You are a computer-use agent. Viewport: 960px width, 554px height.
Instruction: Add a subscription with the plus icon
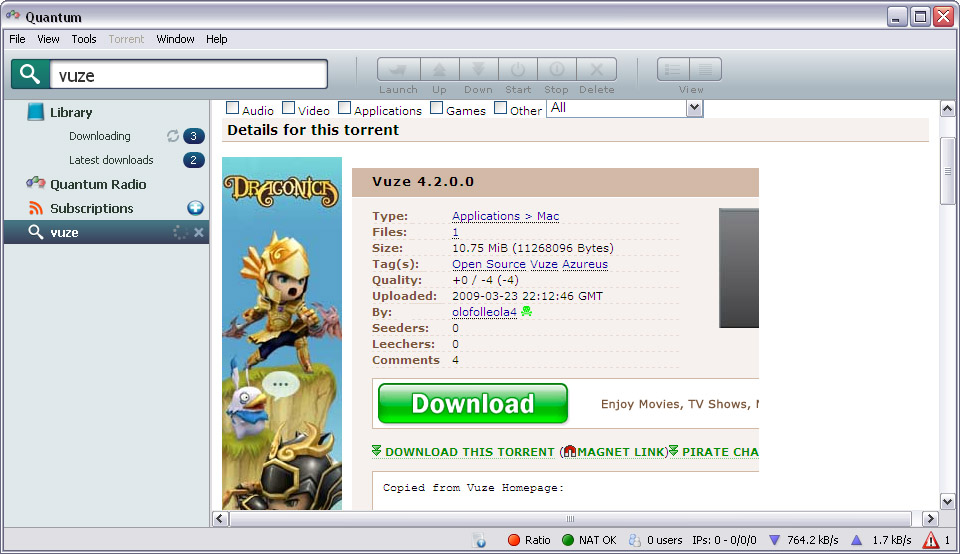[x=195, y=208]
